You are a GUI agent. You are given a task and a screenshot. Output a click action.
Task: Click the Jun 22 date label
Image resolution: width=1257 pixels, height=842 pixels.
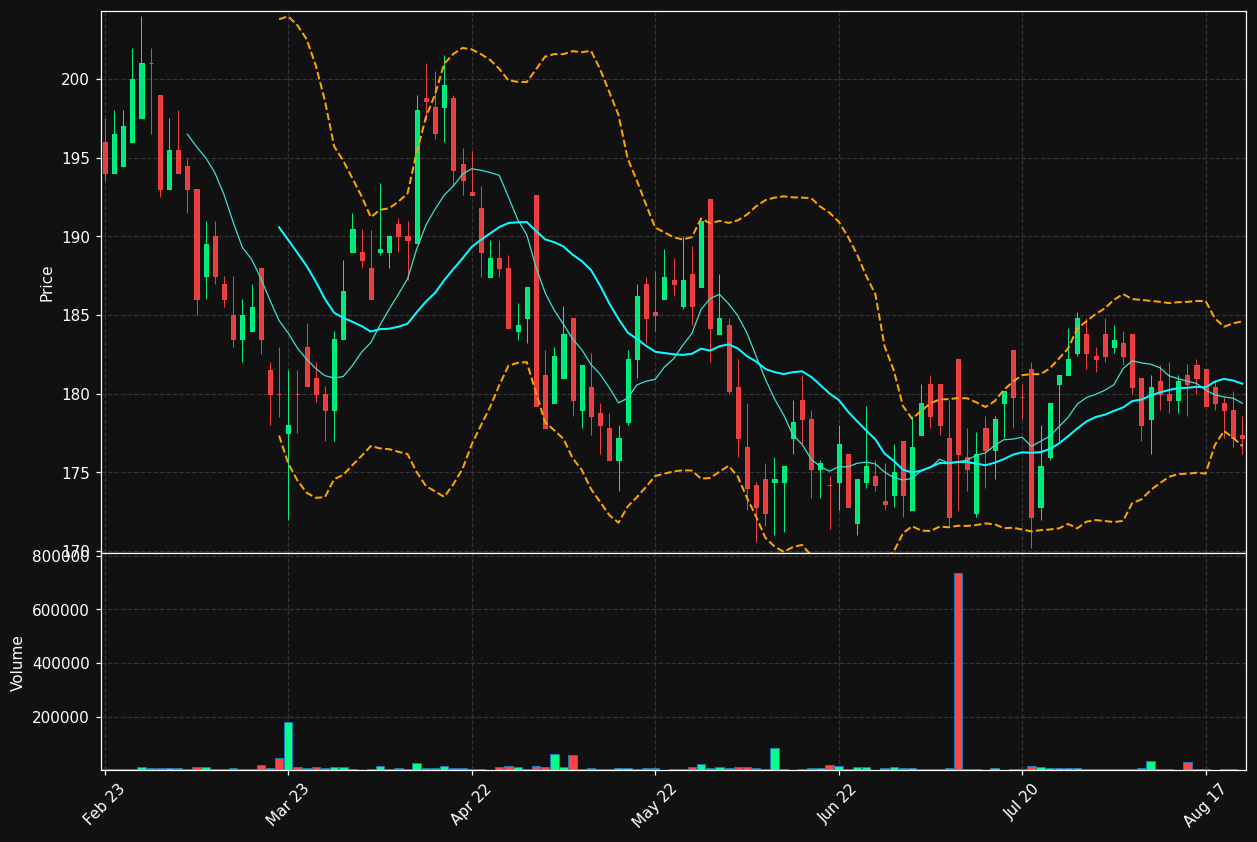click(x=838, y=804)
